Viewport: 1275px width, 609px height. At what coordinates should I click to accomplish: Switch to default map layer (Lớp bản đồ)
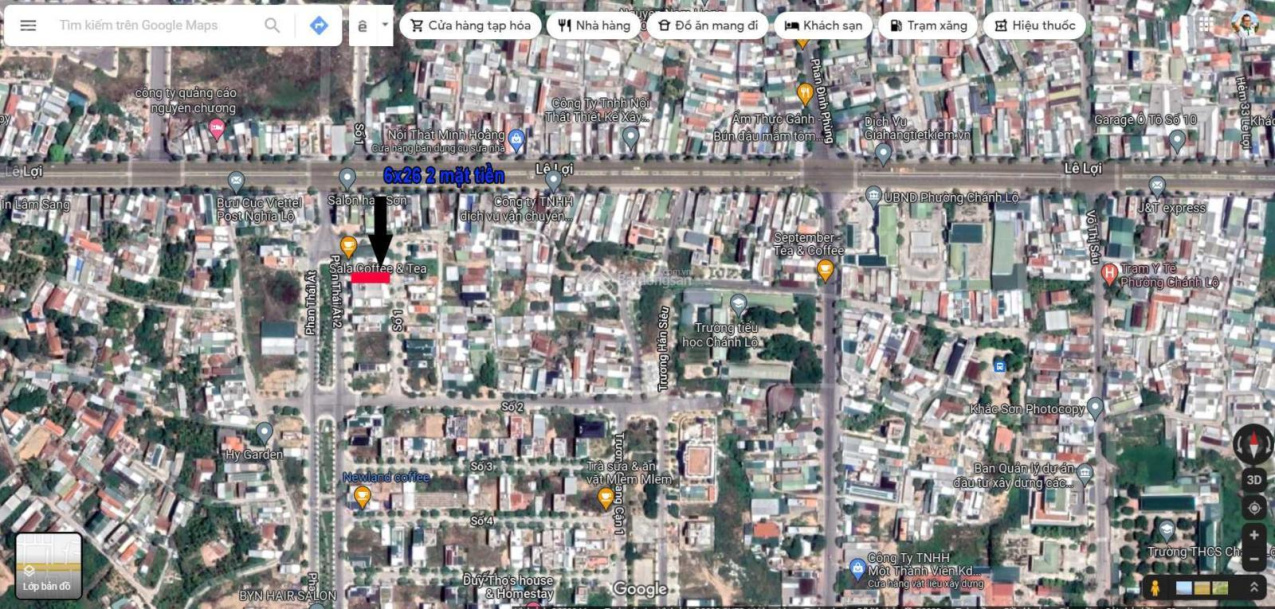pyautogui.click(x=49, y=565)
